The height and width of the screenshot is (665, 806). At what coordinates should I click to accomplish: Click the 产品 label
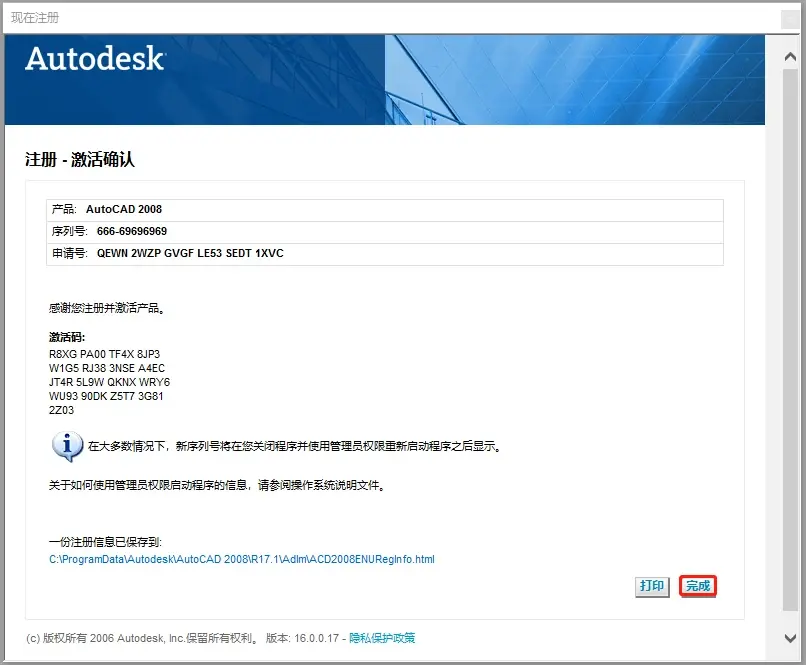(64, 209)
